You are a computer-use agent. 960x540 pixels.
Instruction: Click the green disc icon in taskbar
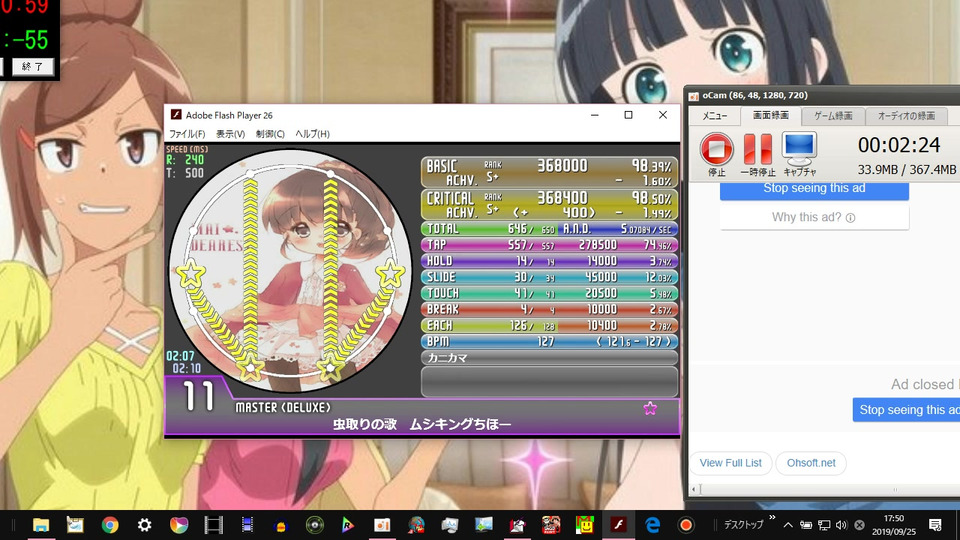pyautogui.click(x=315, y=525)
